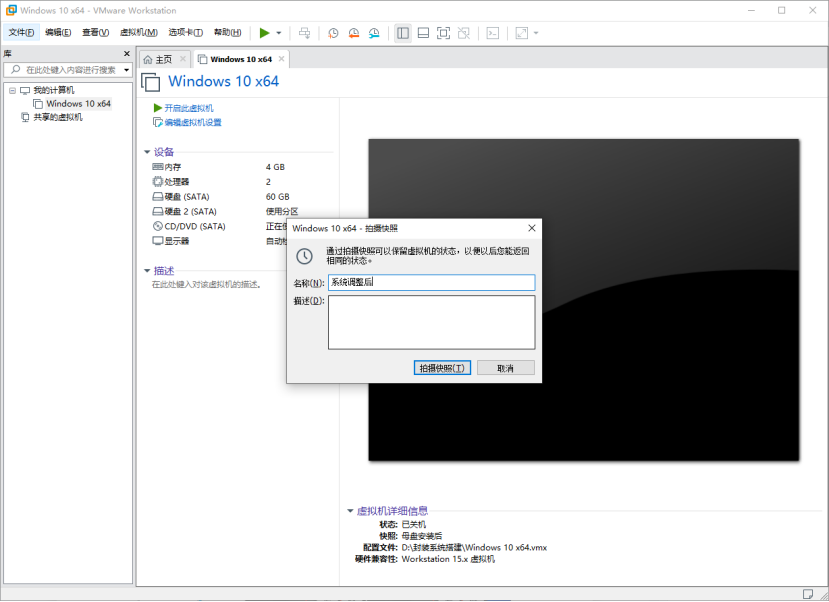This screenshot has width=829, height=602.
Task: Click the 60 GB hard disk value
Action: point(278,197)
